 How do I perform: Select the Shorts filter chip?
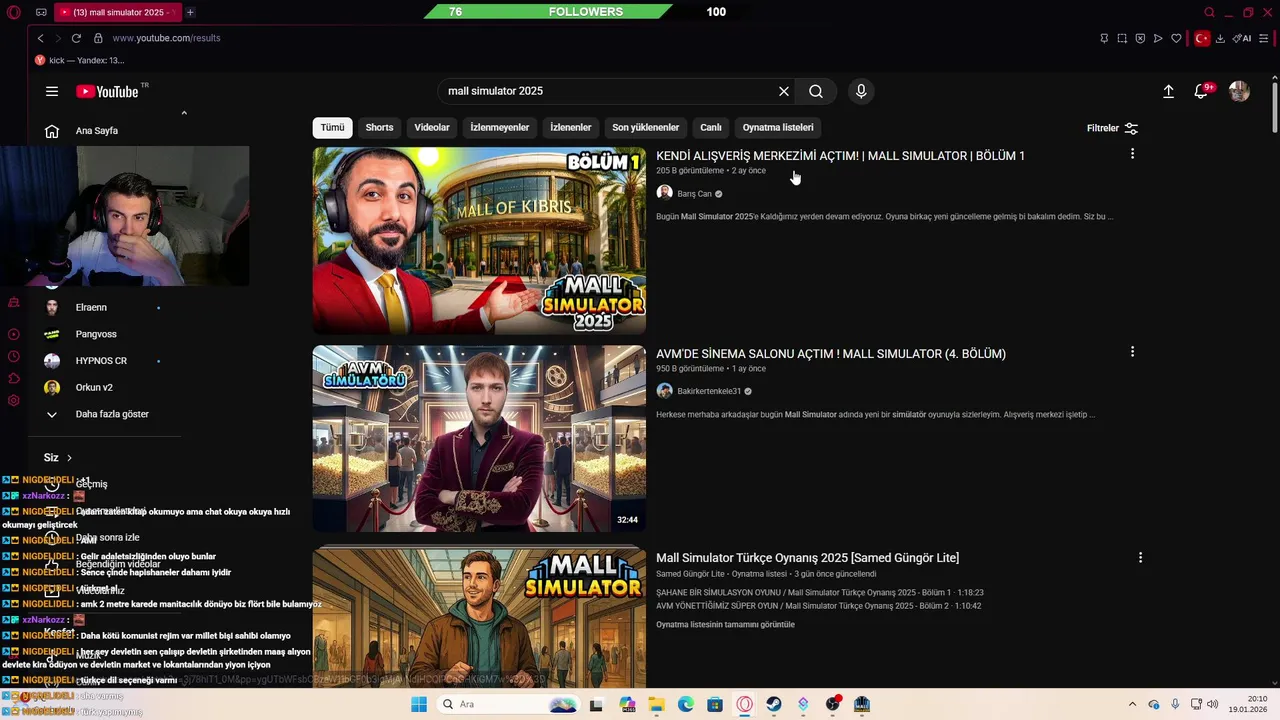379,127
